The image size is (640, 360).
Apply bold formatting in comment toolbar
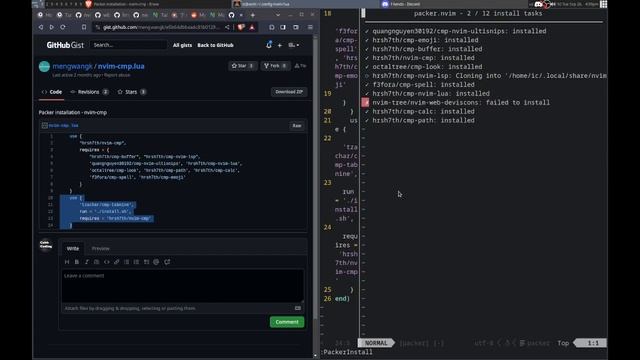(x=77, y=262)
